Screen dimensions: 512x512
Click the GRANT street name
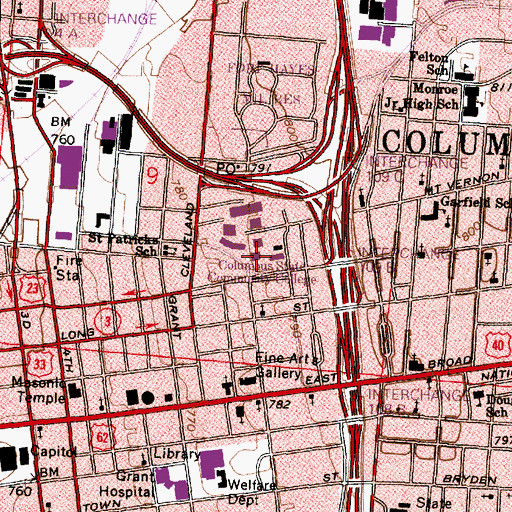pos(175,317)
